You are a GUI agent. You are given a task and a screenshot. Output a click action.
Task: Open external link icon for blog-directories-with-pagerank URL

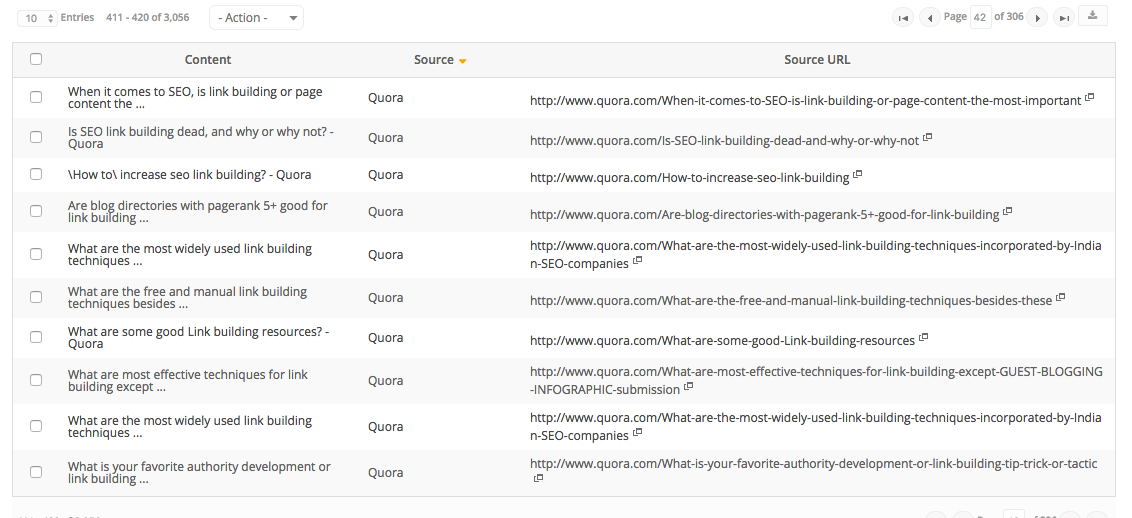click(1008, 211)
